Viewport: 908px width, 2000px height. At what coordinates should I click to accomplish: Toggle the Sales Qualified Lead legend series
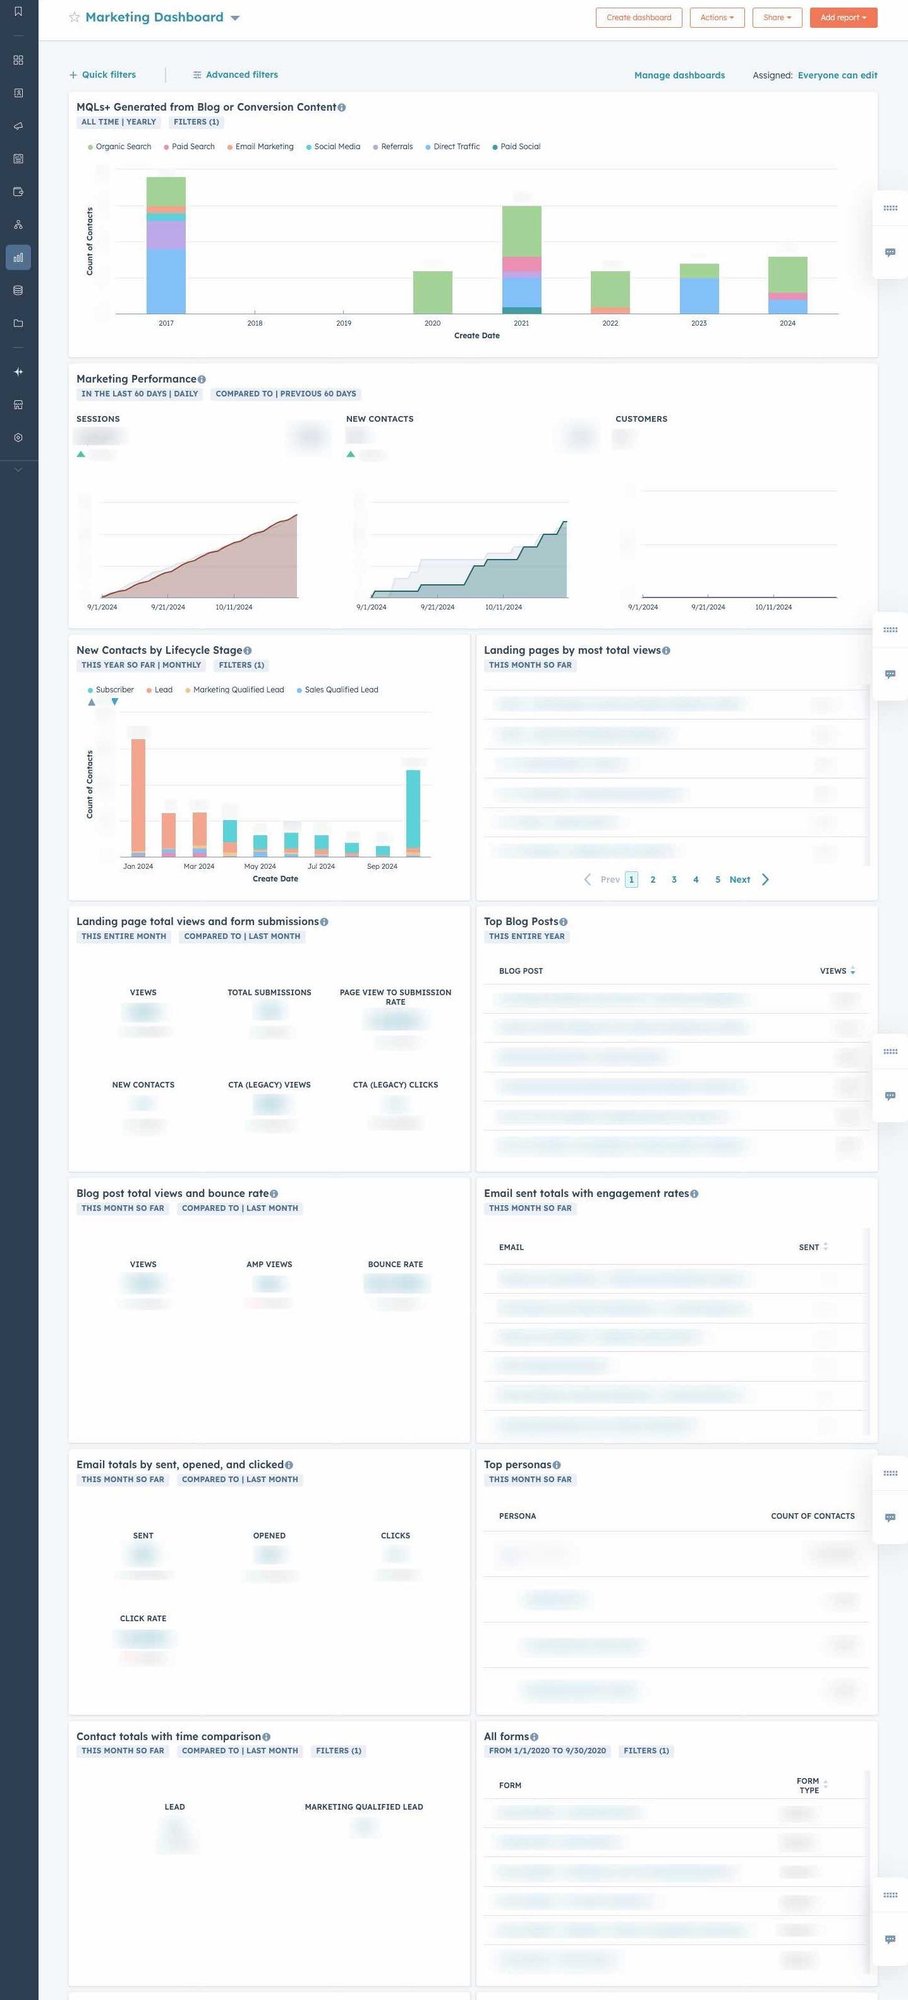coord(340,690)
